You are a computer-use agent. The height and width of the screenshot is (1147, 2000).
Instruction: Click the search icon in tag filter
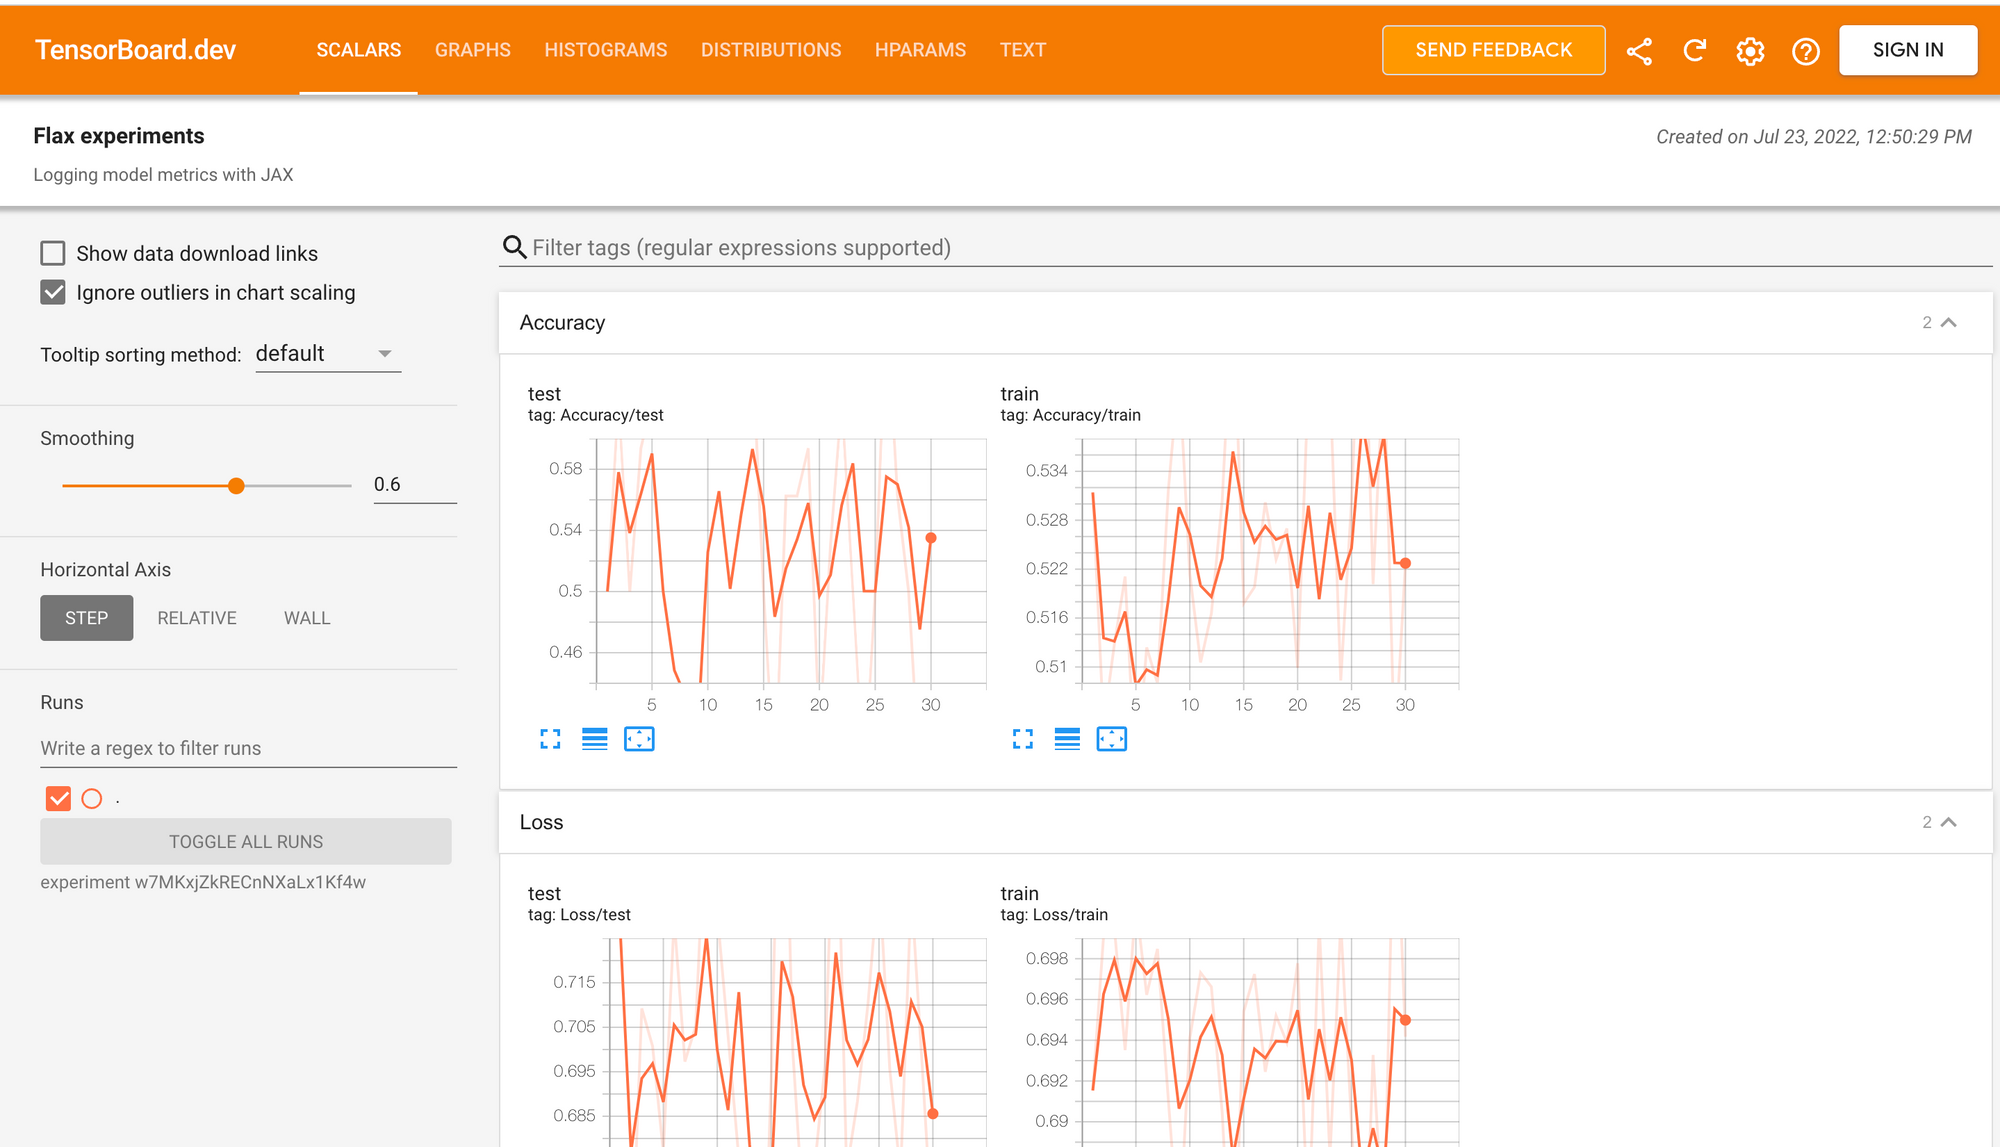(x=514, y=247)
